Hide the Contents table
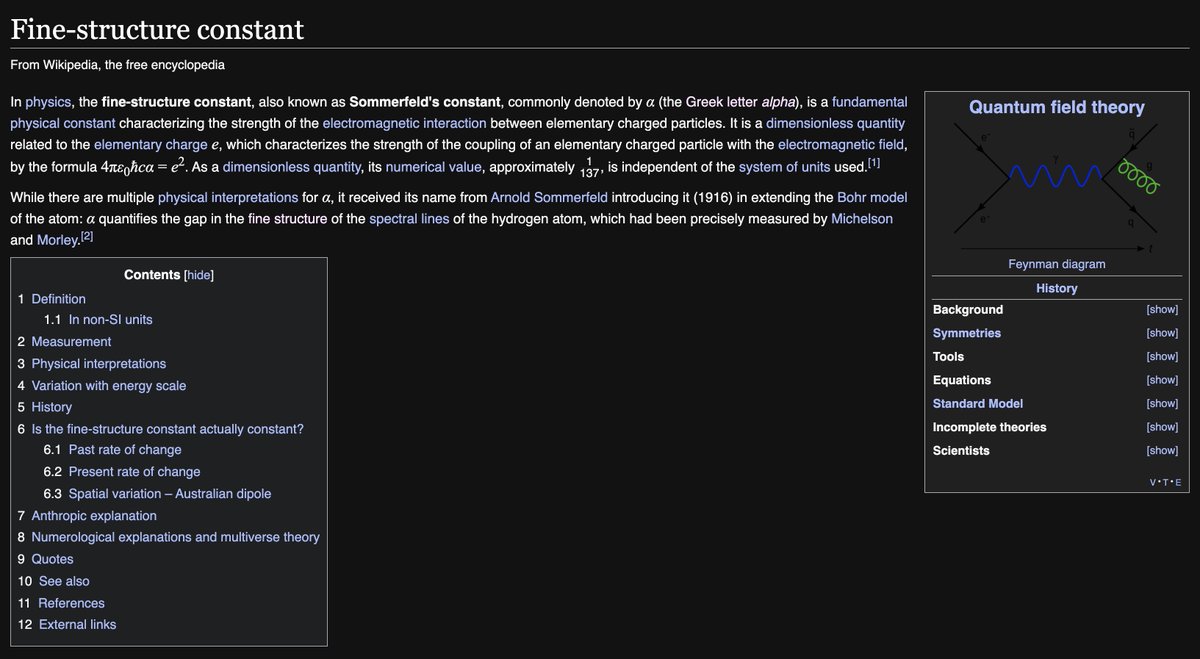The image size is (1200, 659). tap(198, 275)
